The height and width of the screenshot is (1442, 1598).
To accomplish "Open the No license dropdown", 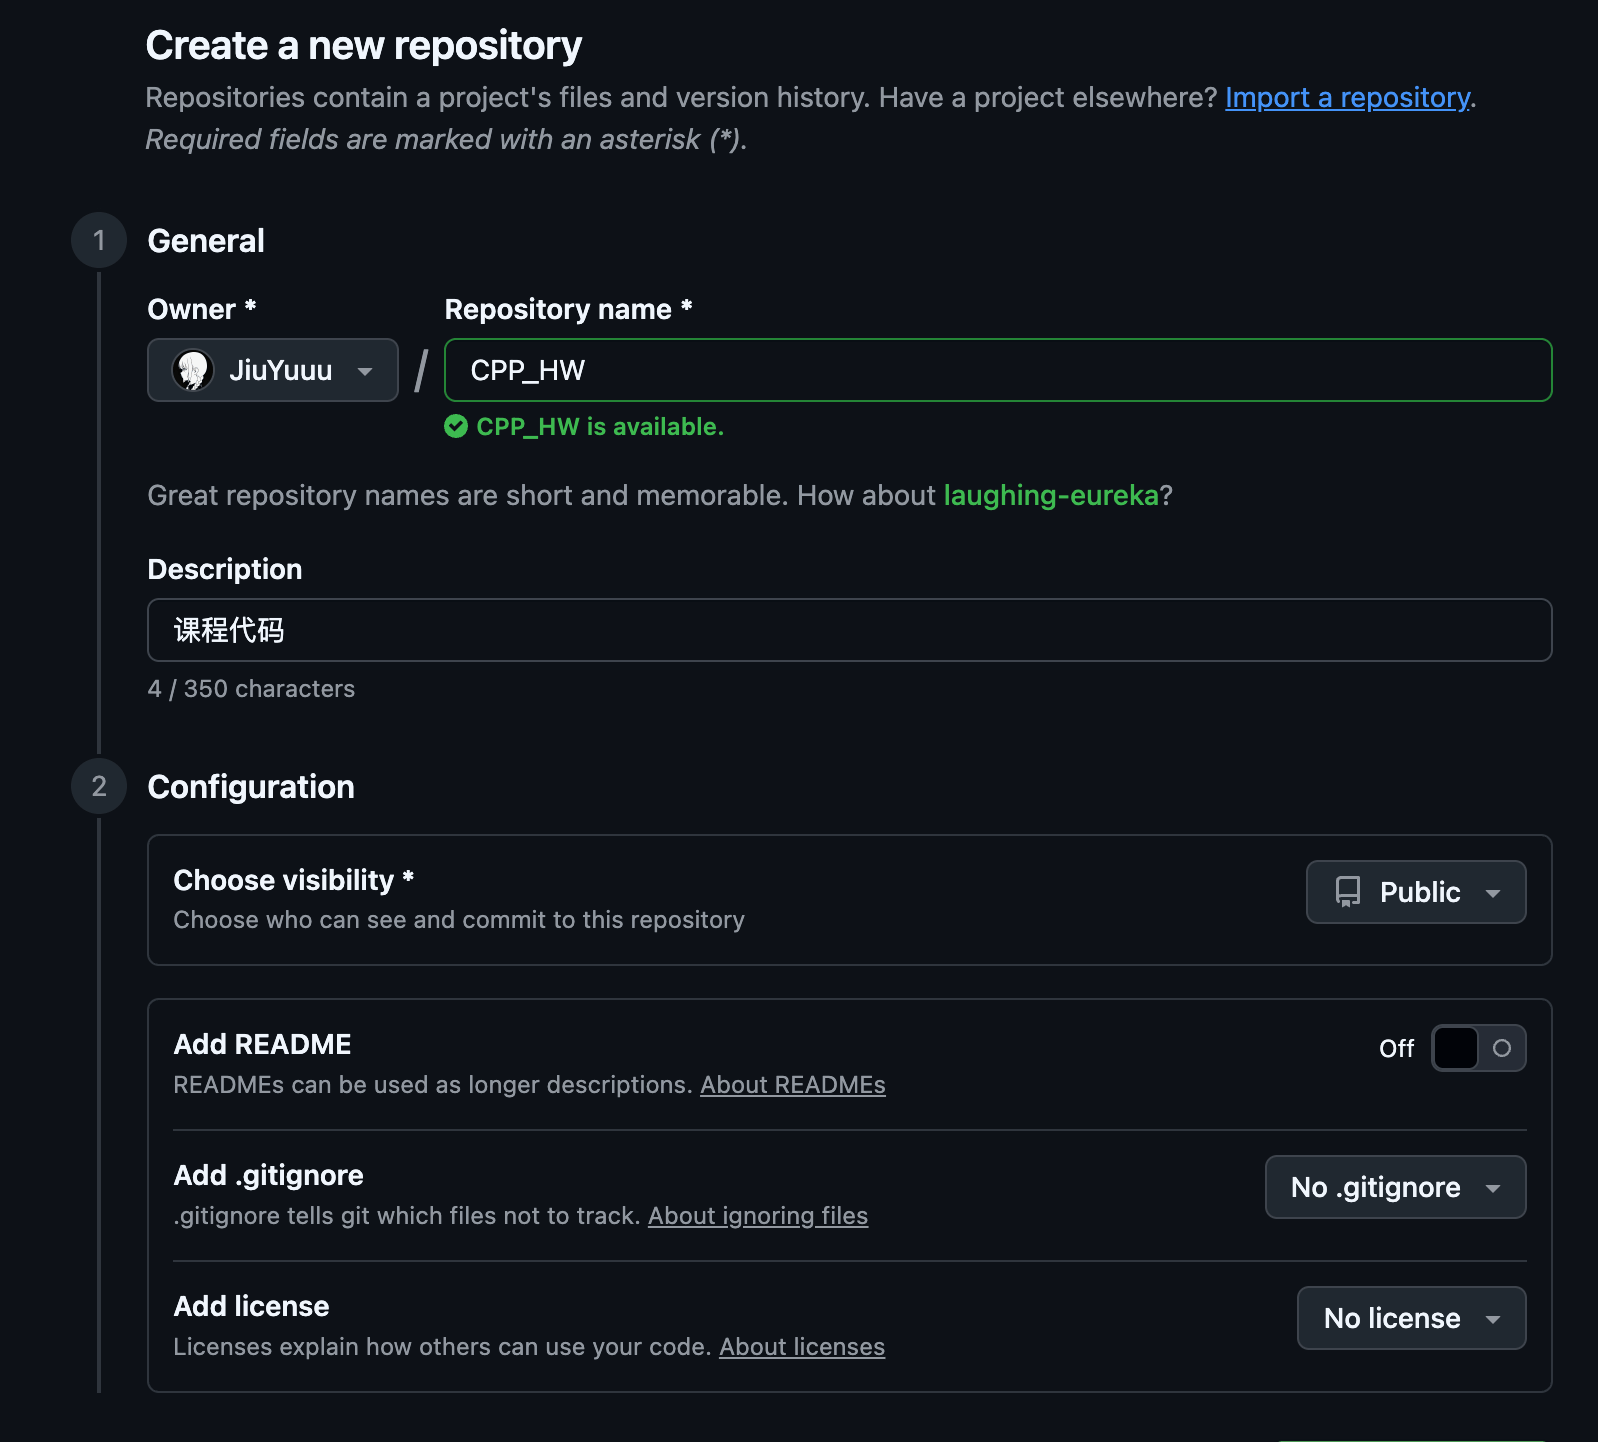I will [x=1411, y=1318].
